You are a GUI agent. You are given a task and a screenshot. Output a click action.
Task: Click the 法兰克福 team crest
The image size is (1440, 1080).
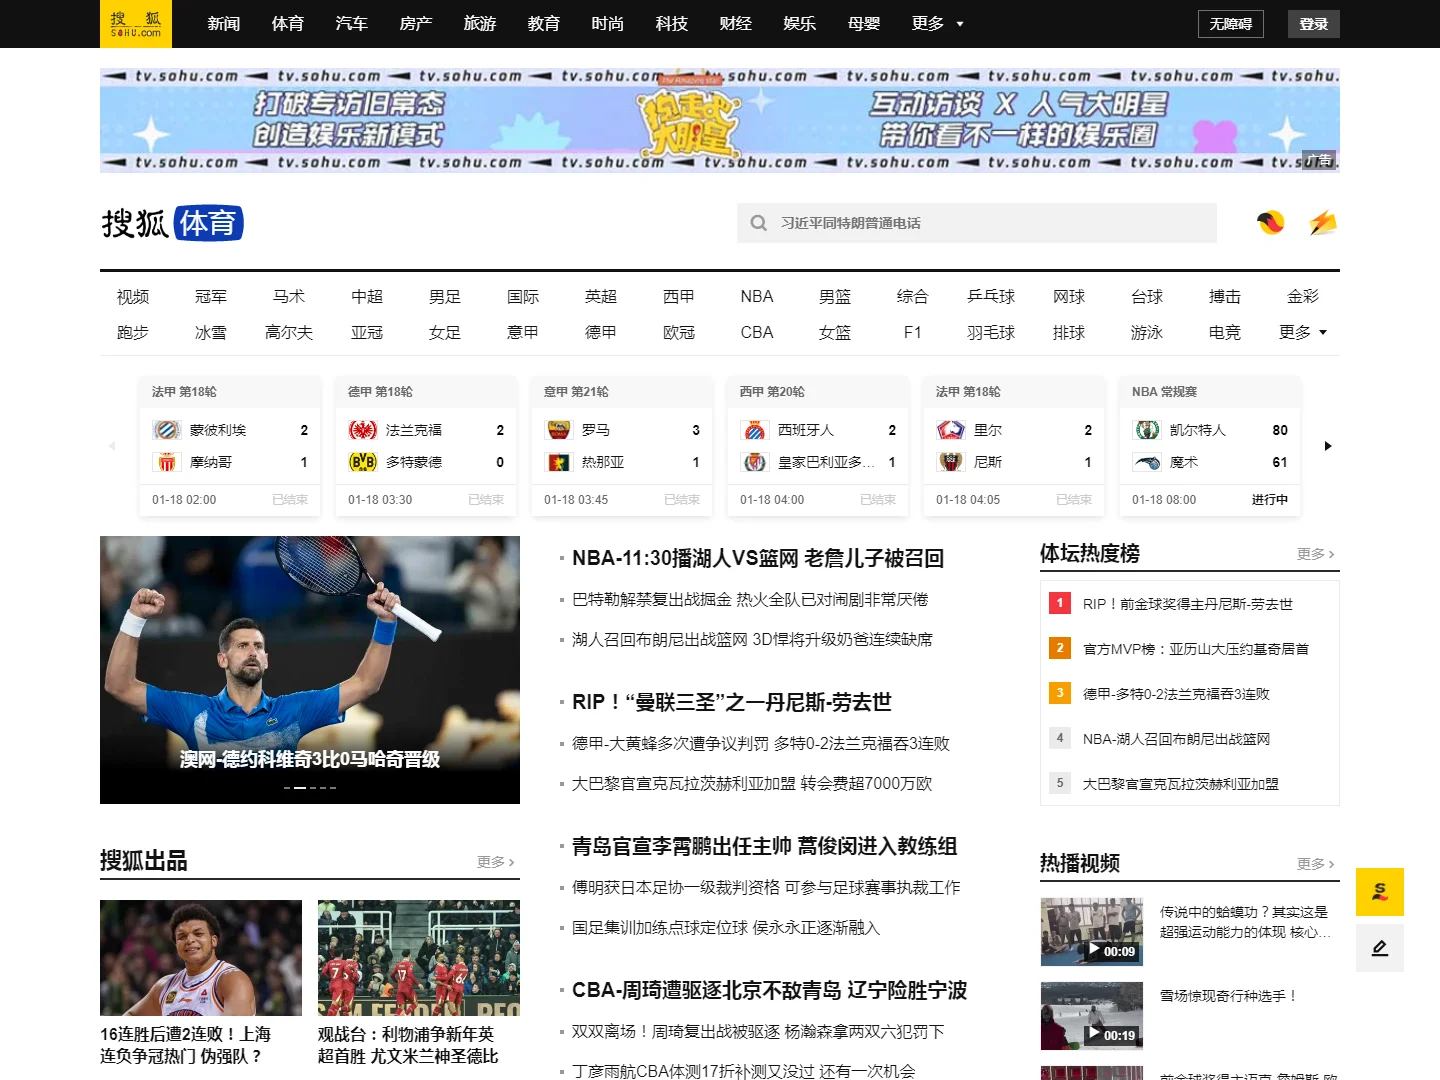pyautogui.click(x=362, y=430)
